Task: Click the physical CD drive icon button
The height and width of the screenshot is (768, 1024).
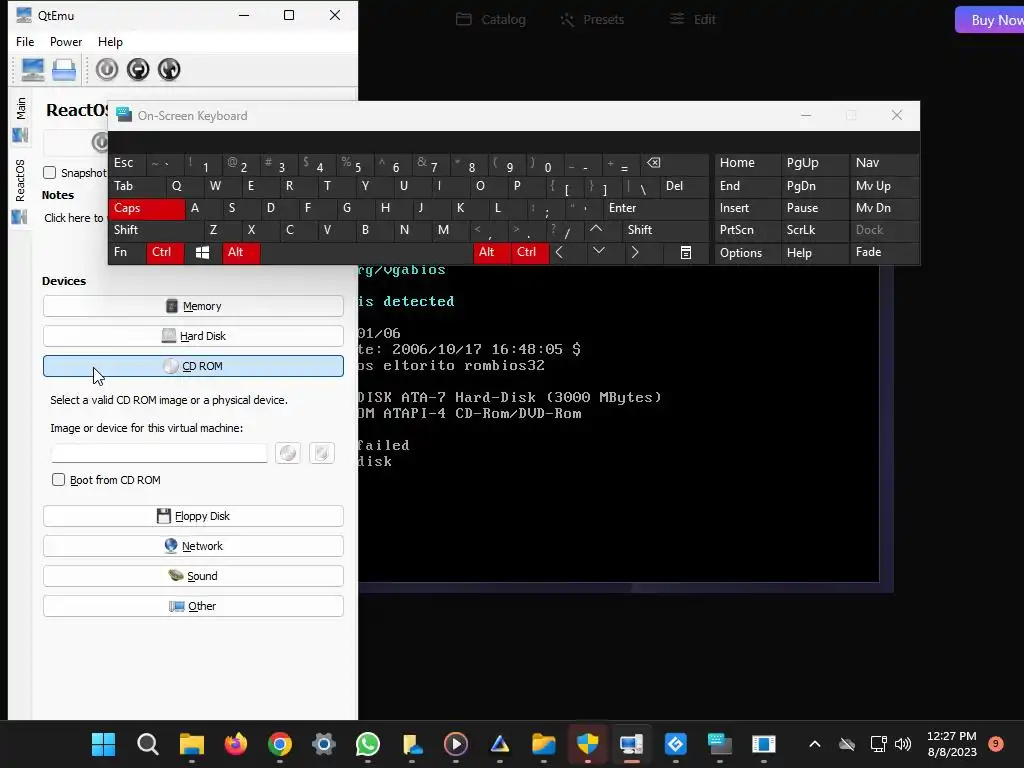Action: pyautogui.click(x=322, y=453)
